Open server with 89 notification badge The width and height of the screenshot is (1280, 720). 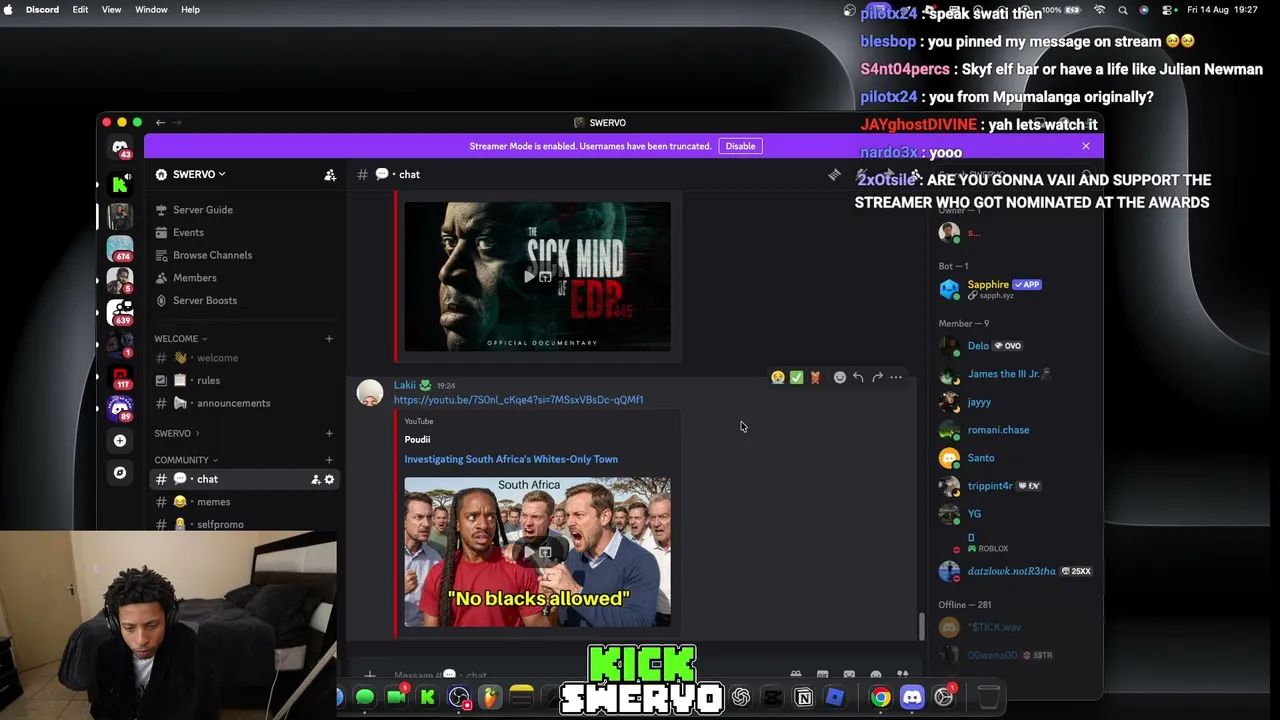(x=120, y=408)
